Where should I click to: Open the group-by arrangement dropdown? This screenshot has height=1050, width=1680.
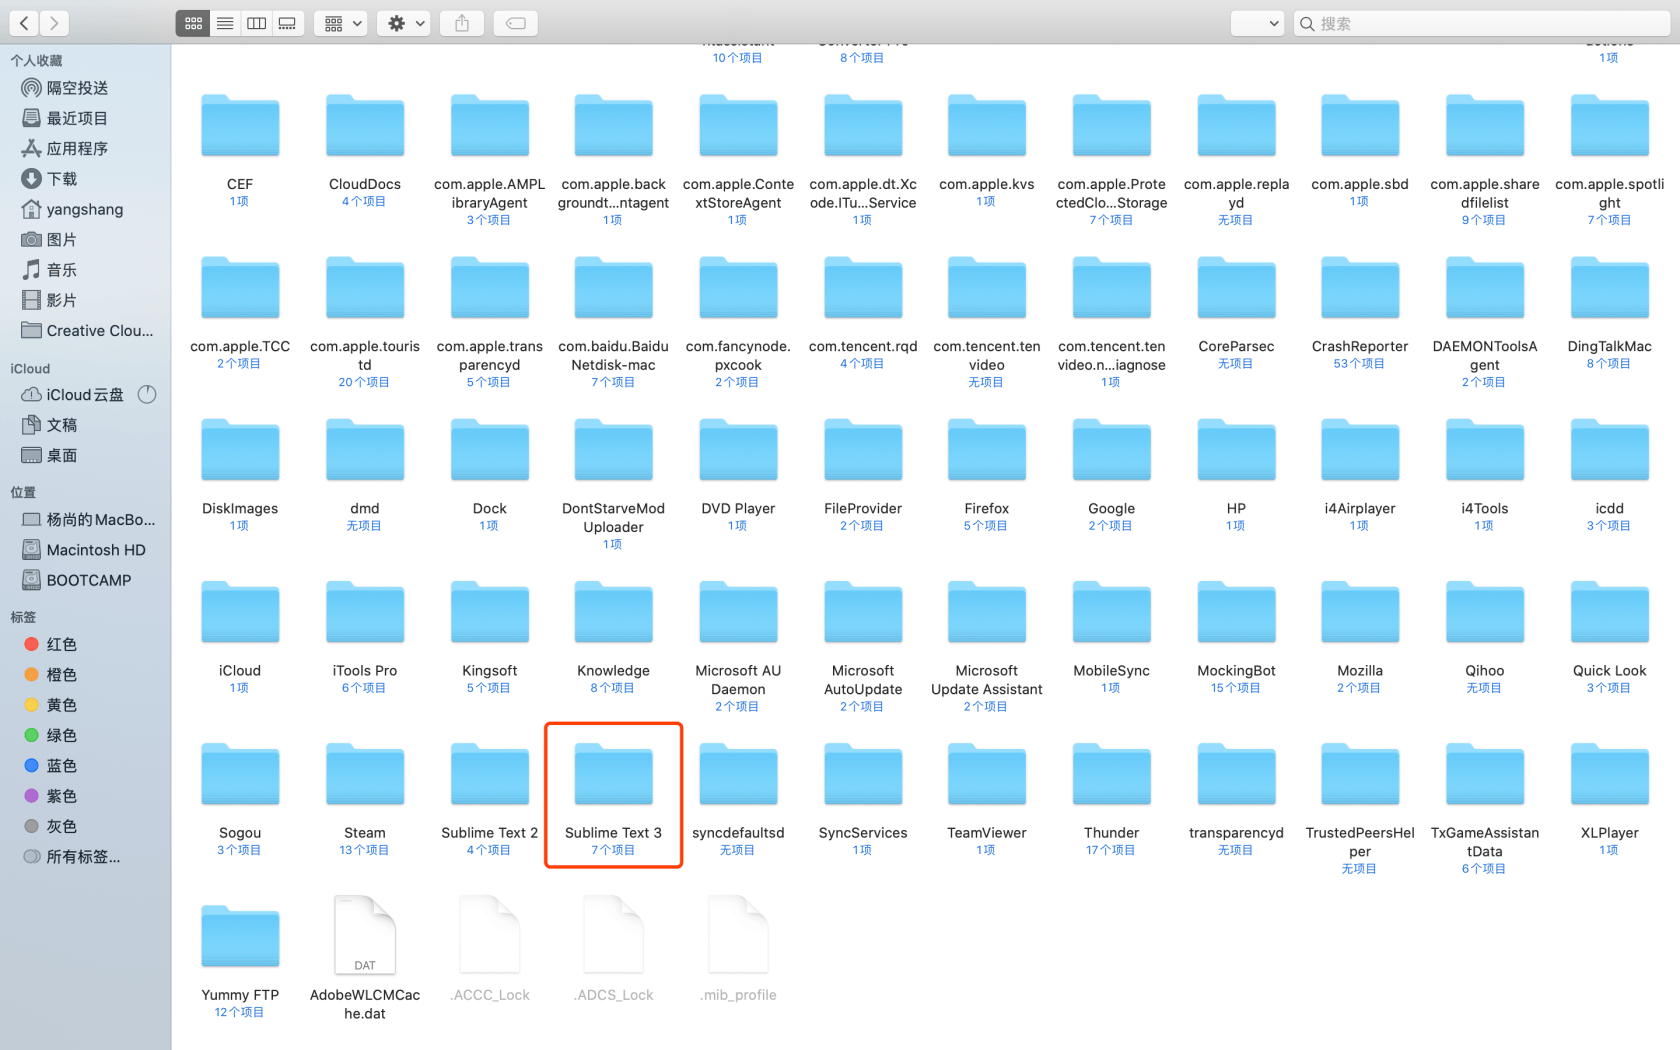point(341,23)
